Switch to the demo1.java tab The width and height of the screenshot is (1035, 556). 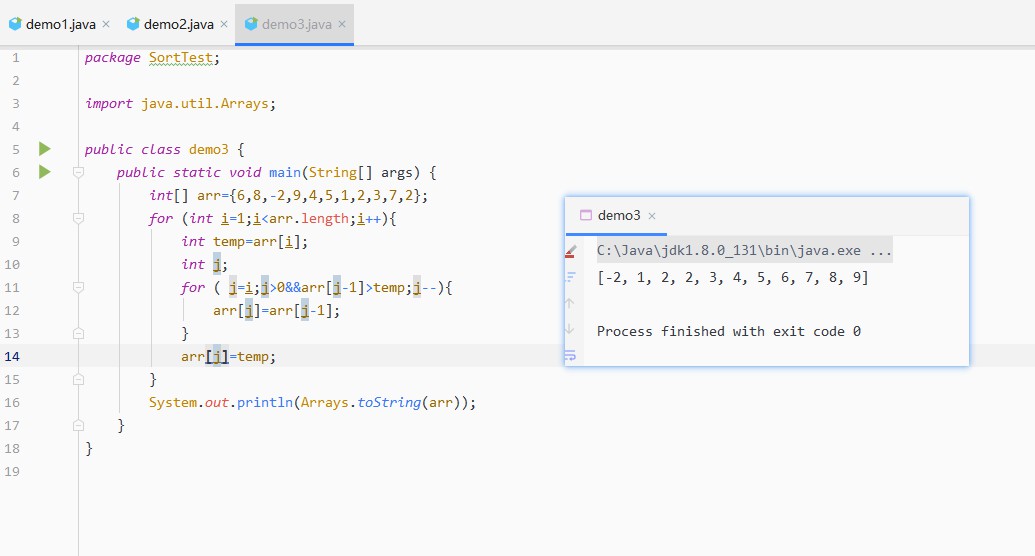pos(60,24)
